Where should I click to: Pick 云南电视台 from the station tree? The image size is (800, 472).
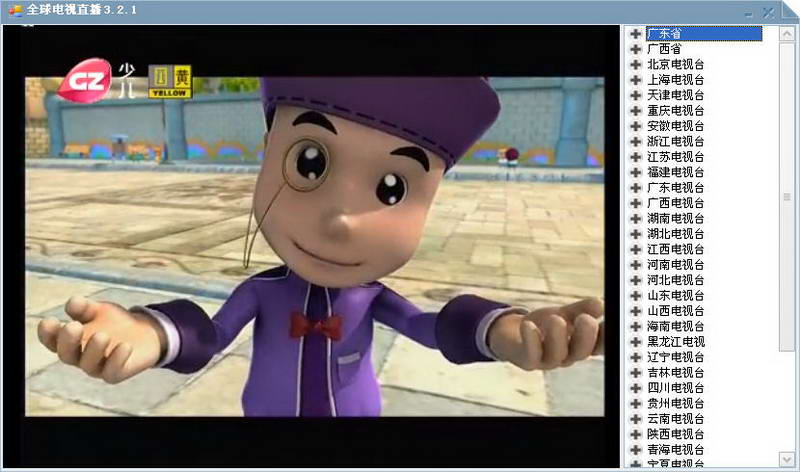(x=675, y=419)
